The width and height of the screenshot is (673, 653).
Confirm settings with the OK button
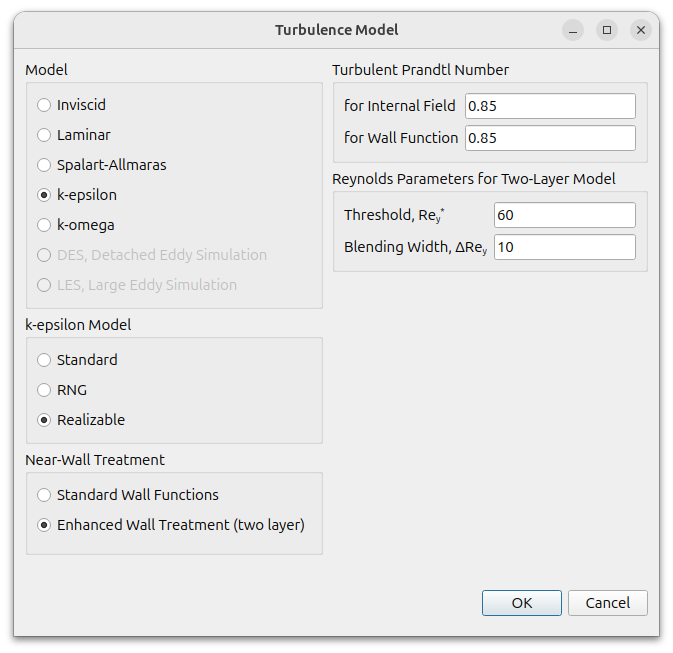pyautogui.click(x=521, y=603)
